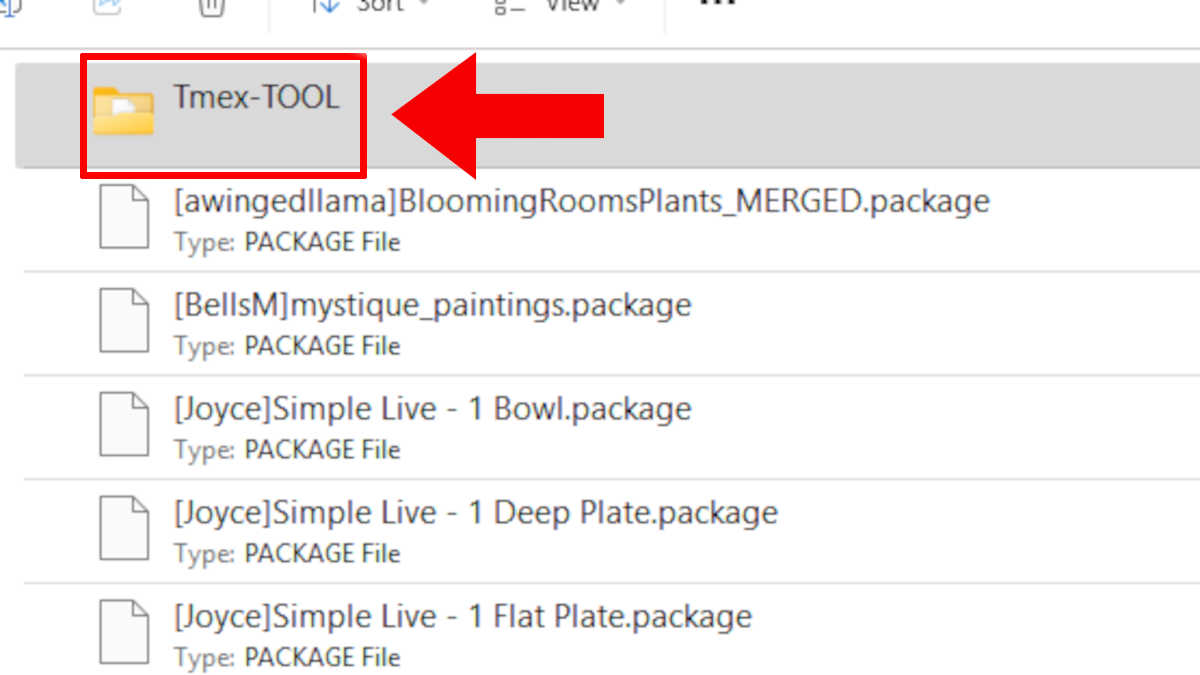
Task: Open the Tmex-TOOL folder icon
Action: [123, 110]
